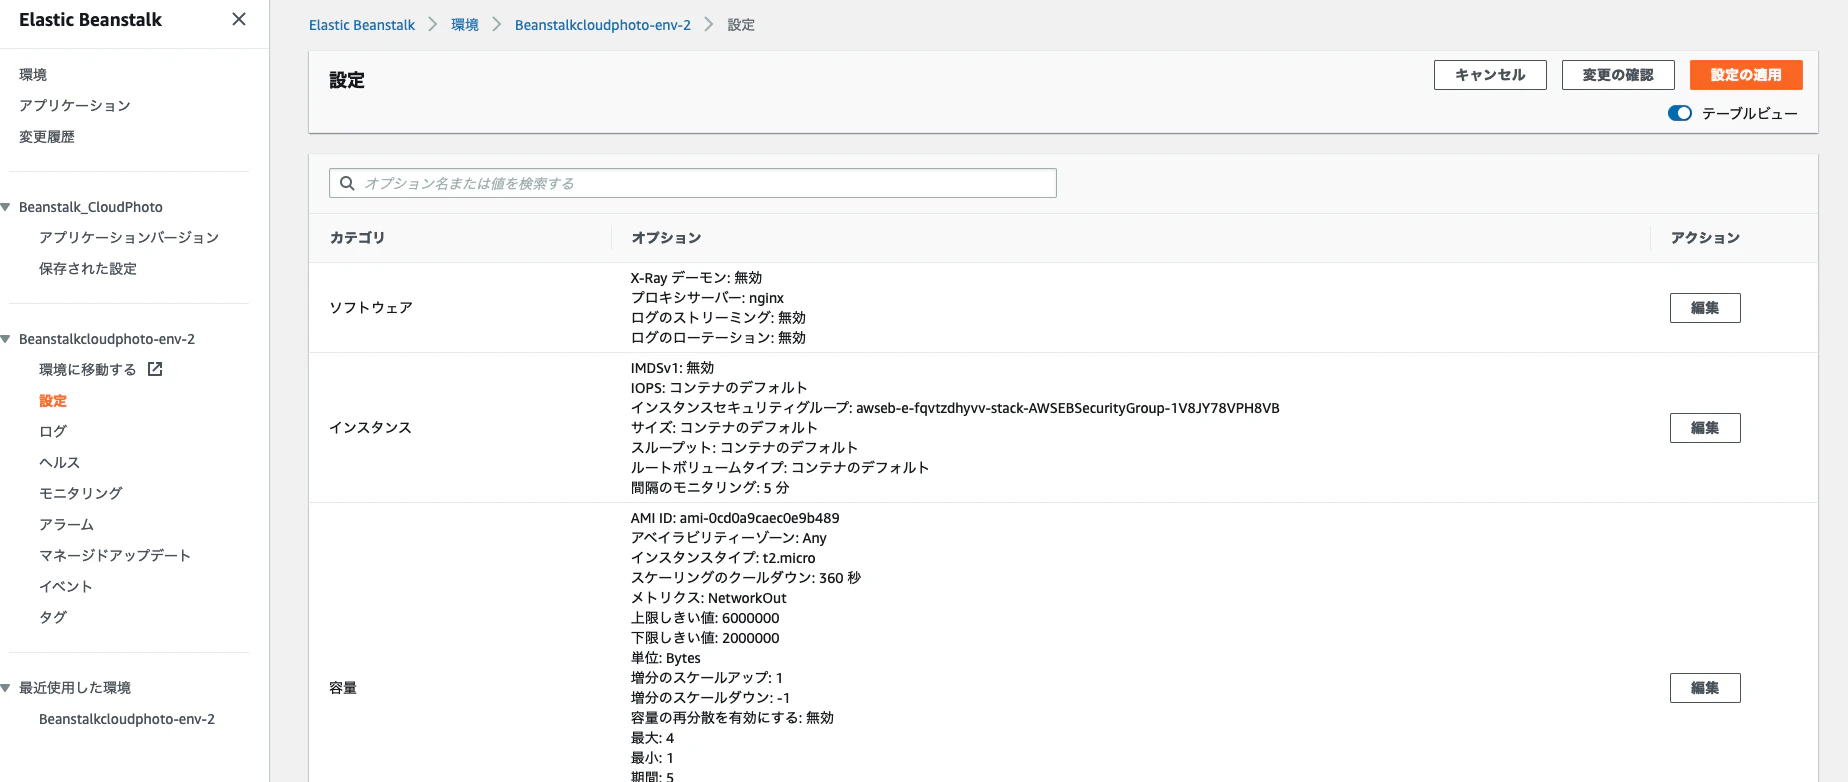This screenshot has width=1848, height=782.
Task: Collapse the Beanstalk_CloudPhoto tree section
Action: (x=6, y=207)
